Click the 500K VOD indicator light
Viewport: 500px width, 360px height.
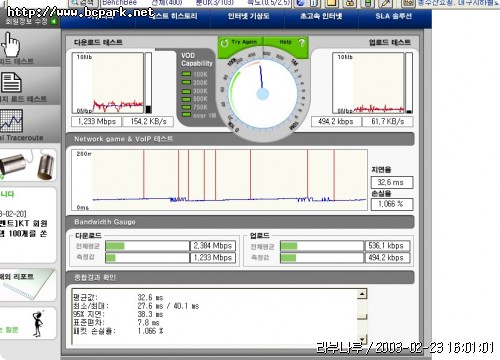[186, 99]
